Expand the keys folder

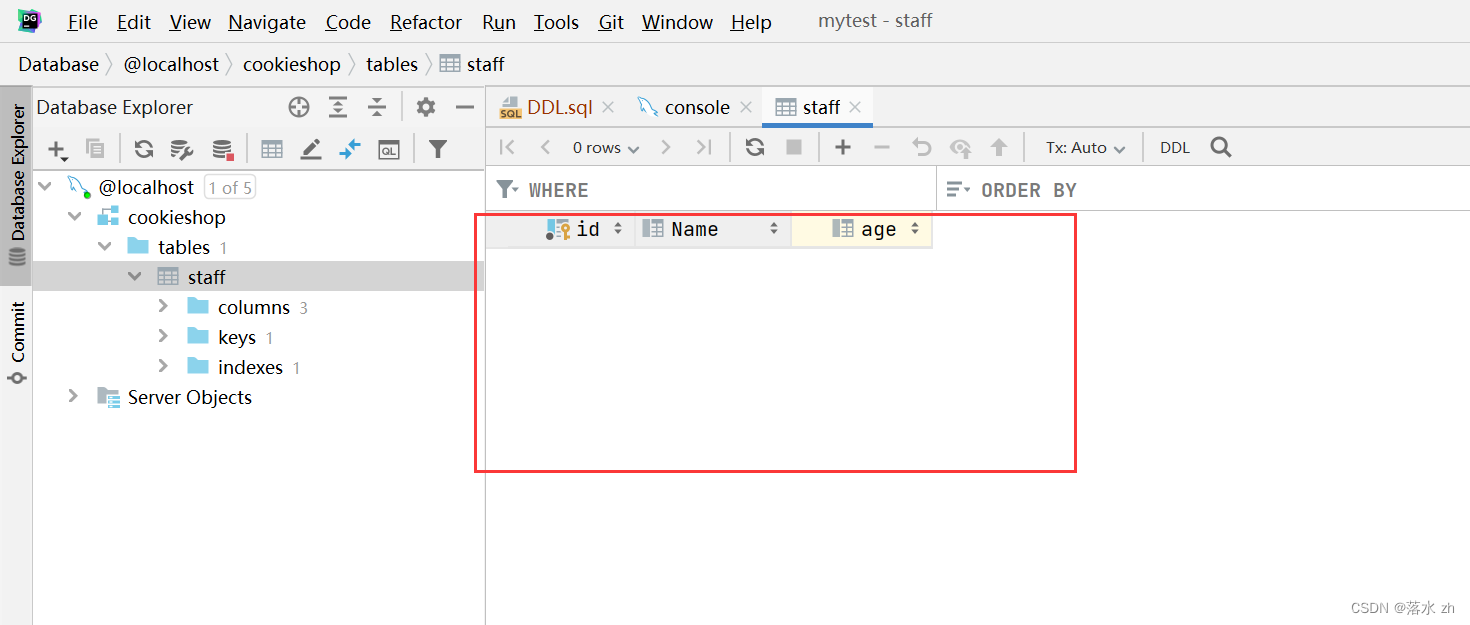click(164, 336)
